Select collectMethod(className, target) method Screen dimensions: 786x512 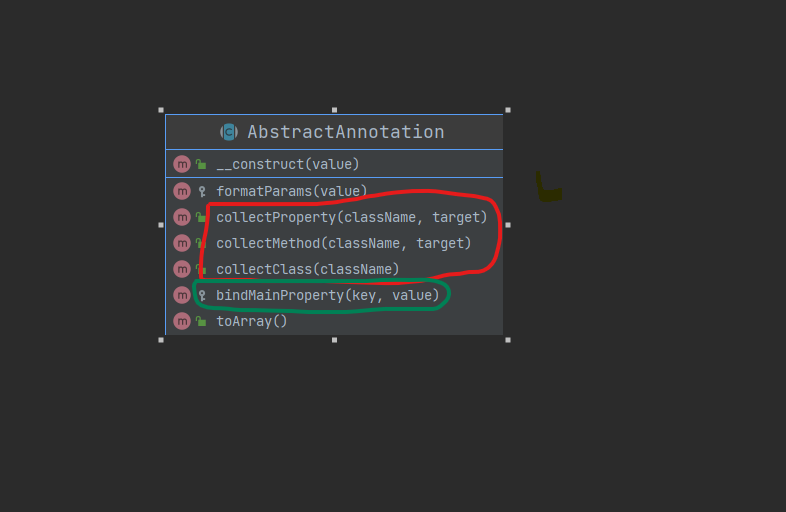(x=343, y=243)
